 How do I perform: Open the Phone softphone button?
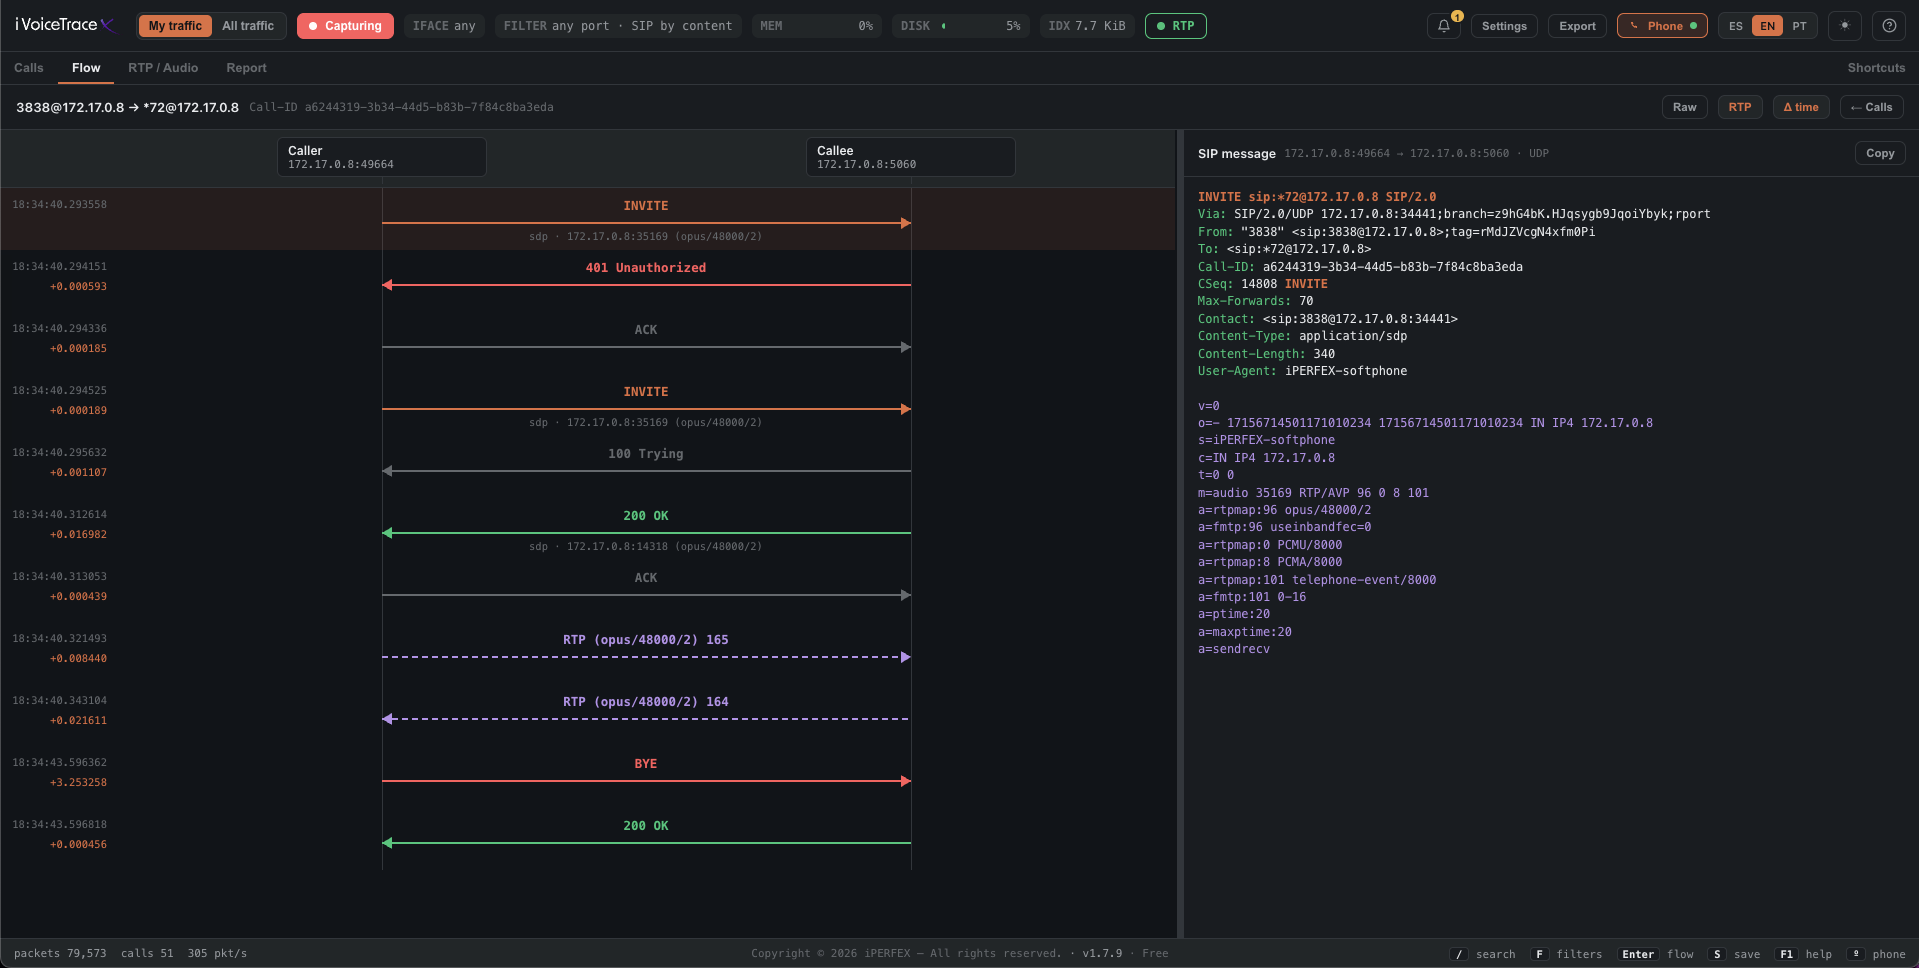pos(1662,26)
